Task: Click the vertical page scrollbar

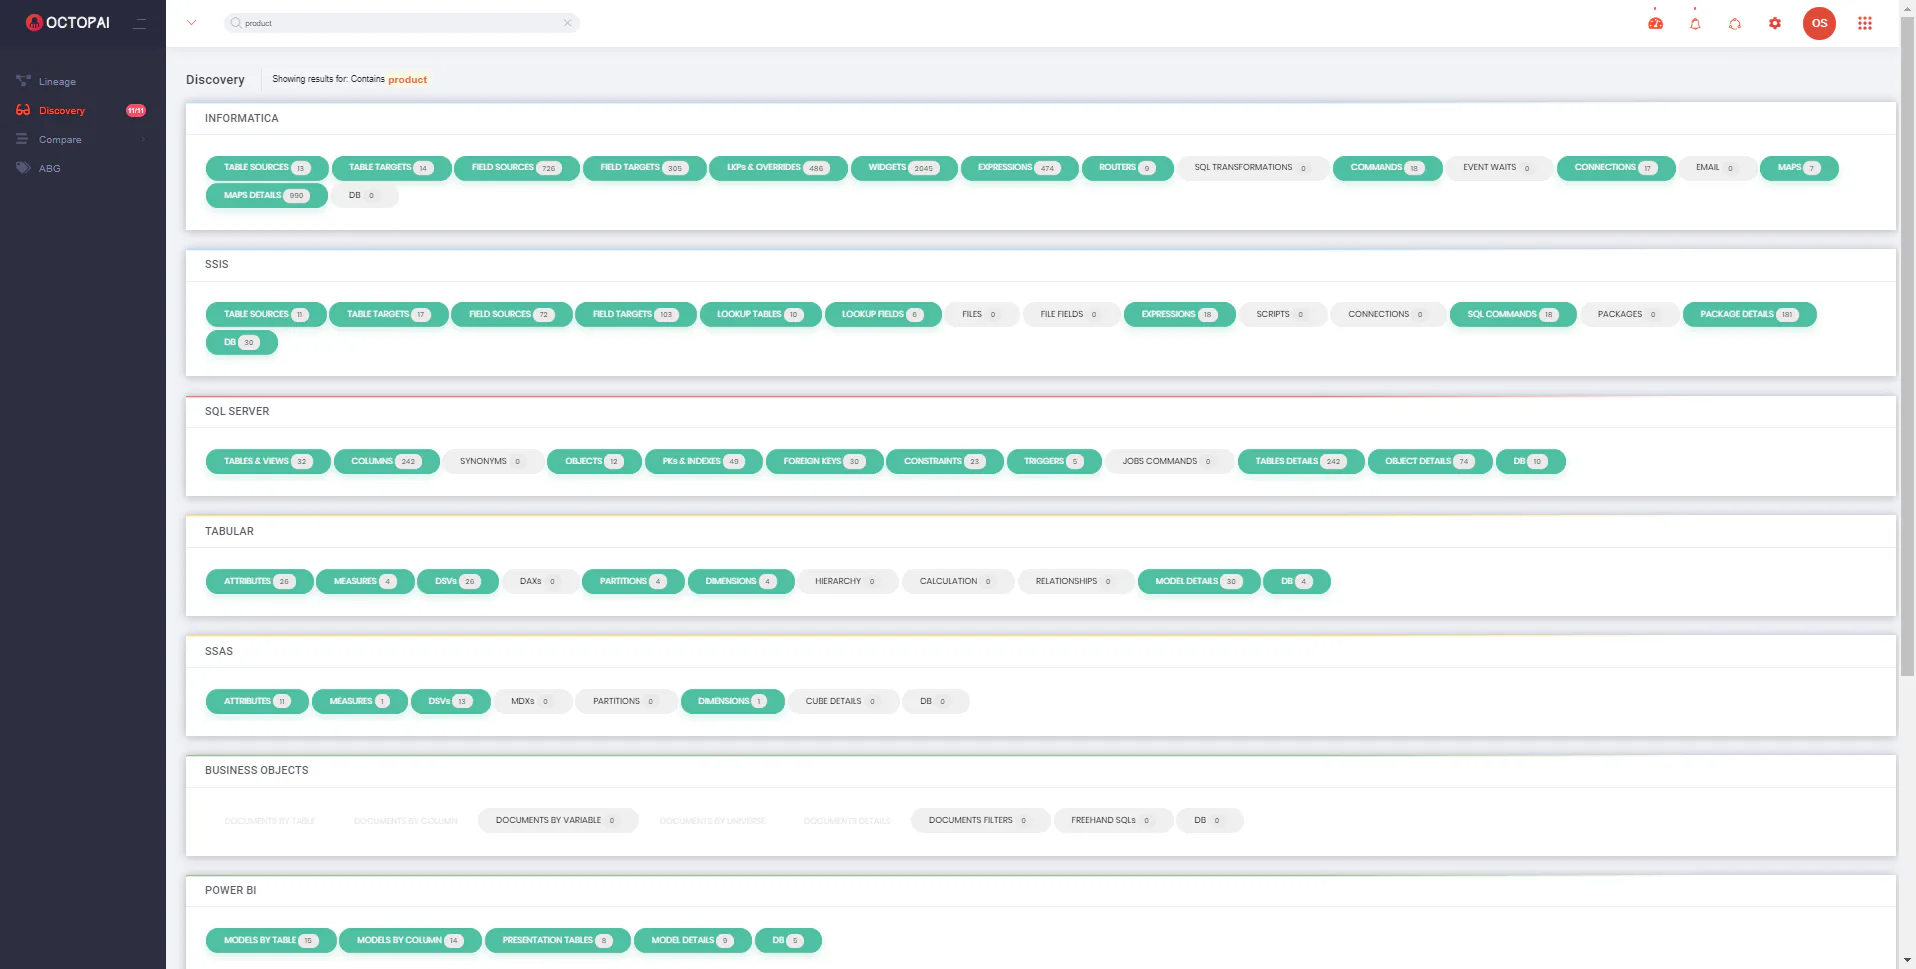Action: pos(1907,347)
